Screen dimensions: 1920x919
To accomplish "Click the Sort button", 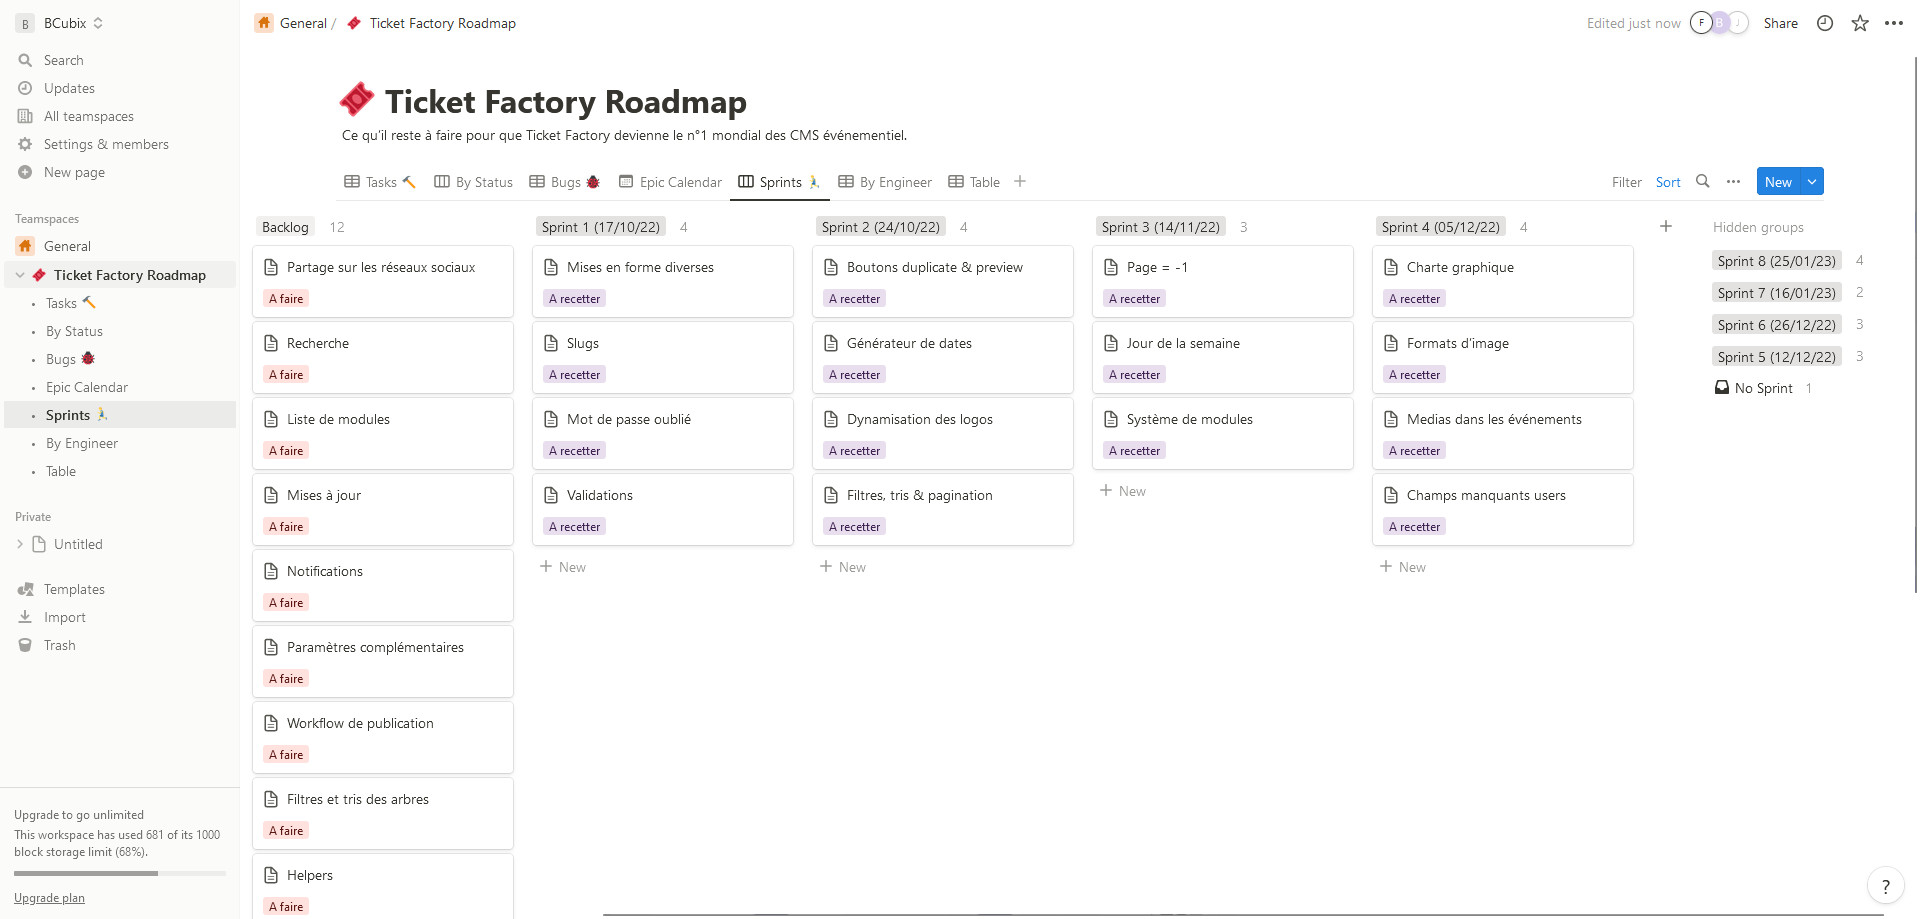I will pos(1668,182).
